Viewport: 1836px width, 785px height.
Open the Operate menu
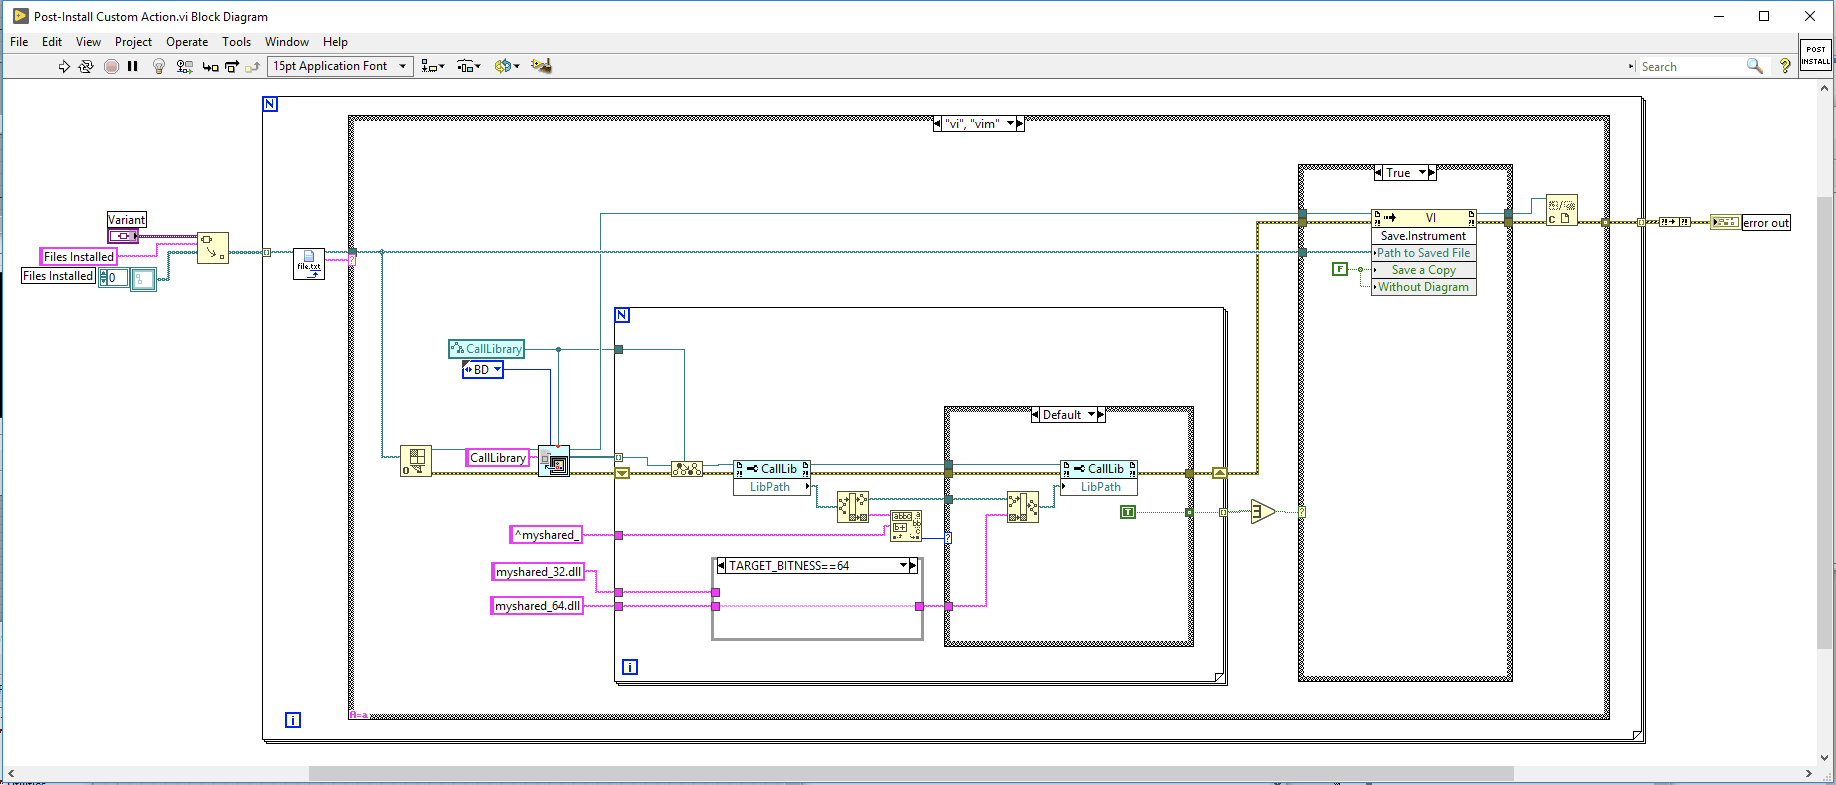tap(187, 42)
